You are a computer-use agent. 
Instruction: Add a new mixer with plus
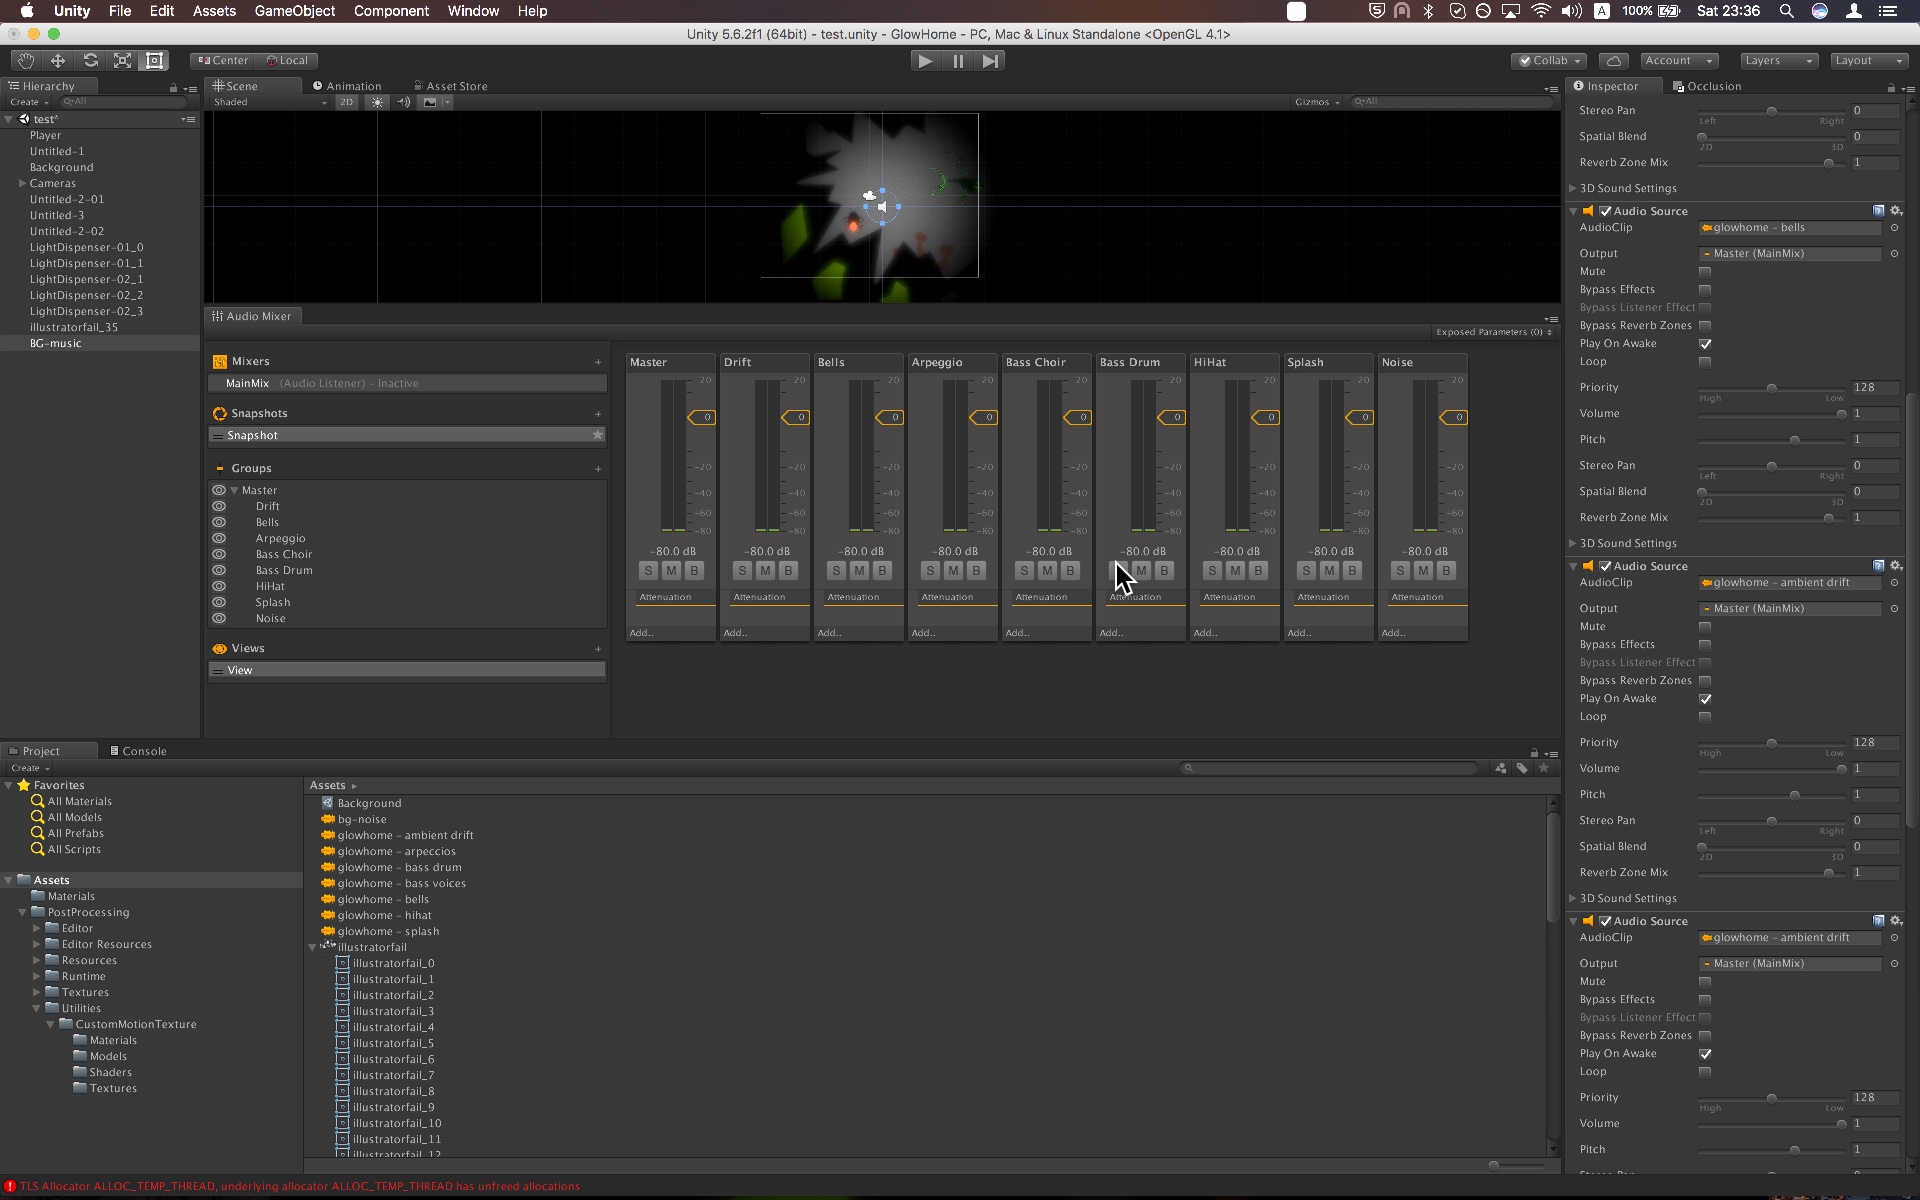(598, 362)
